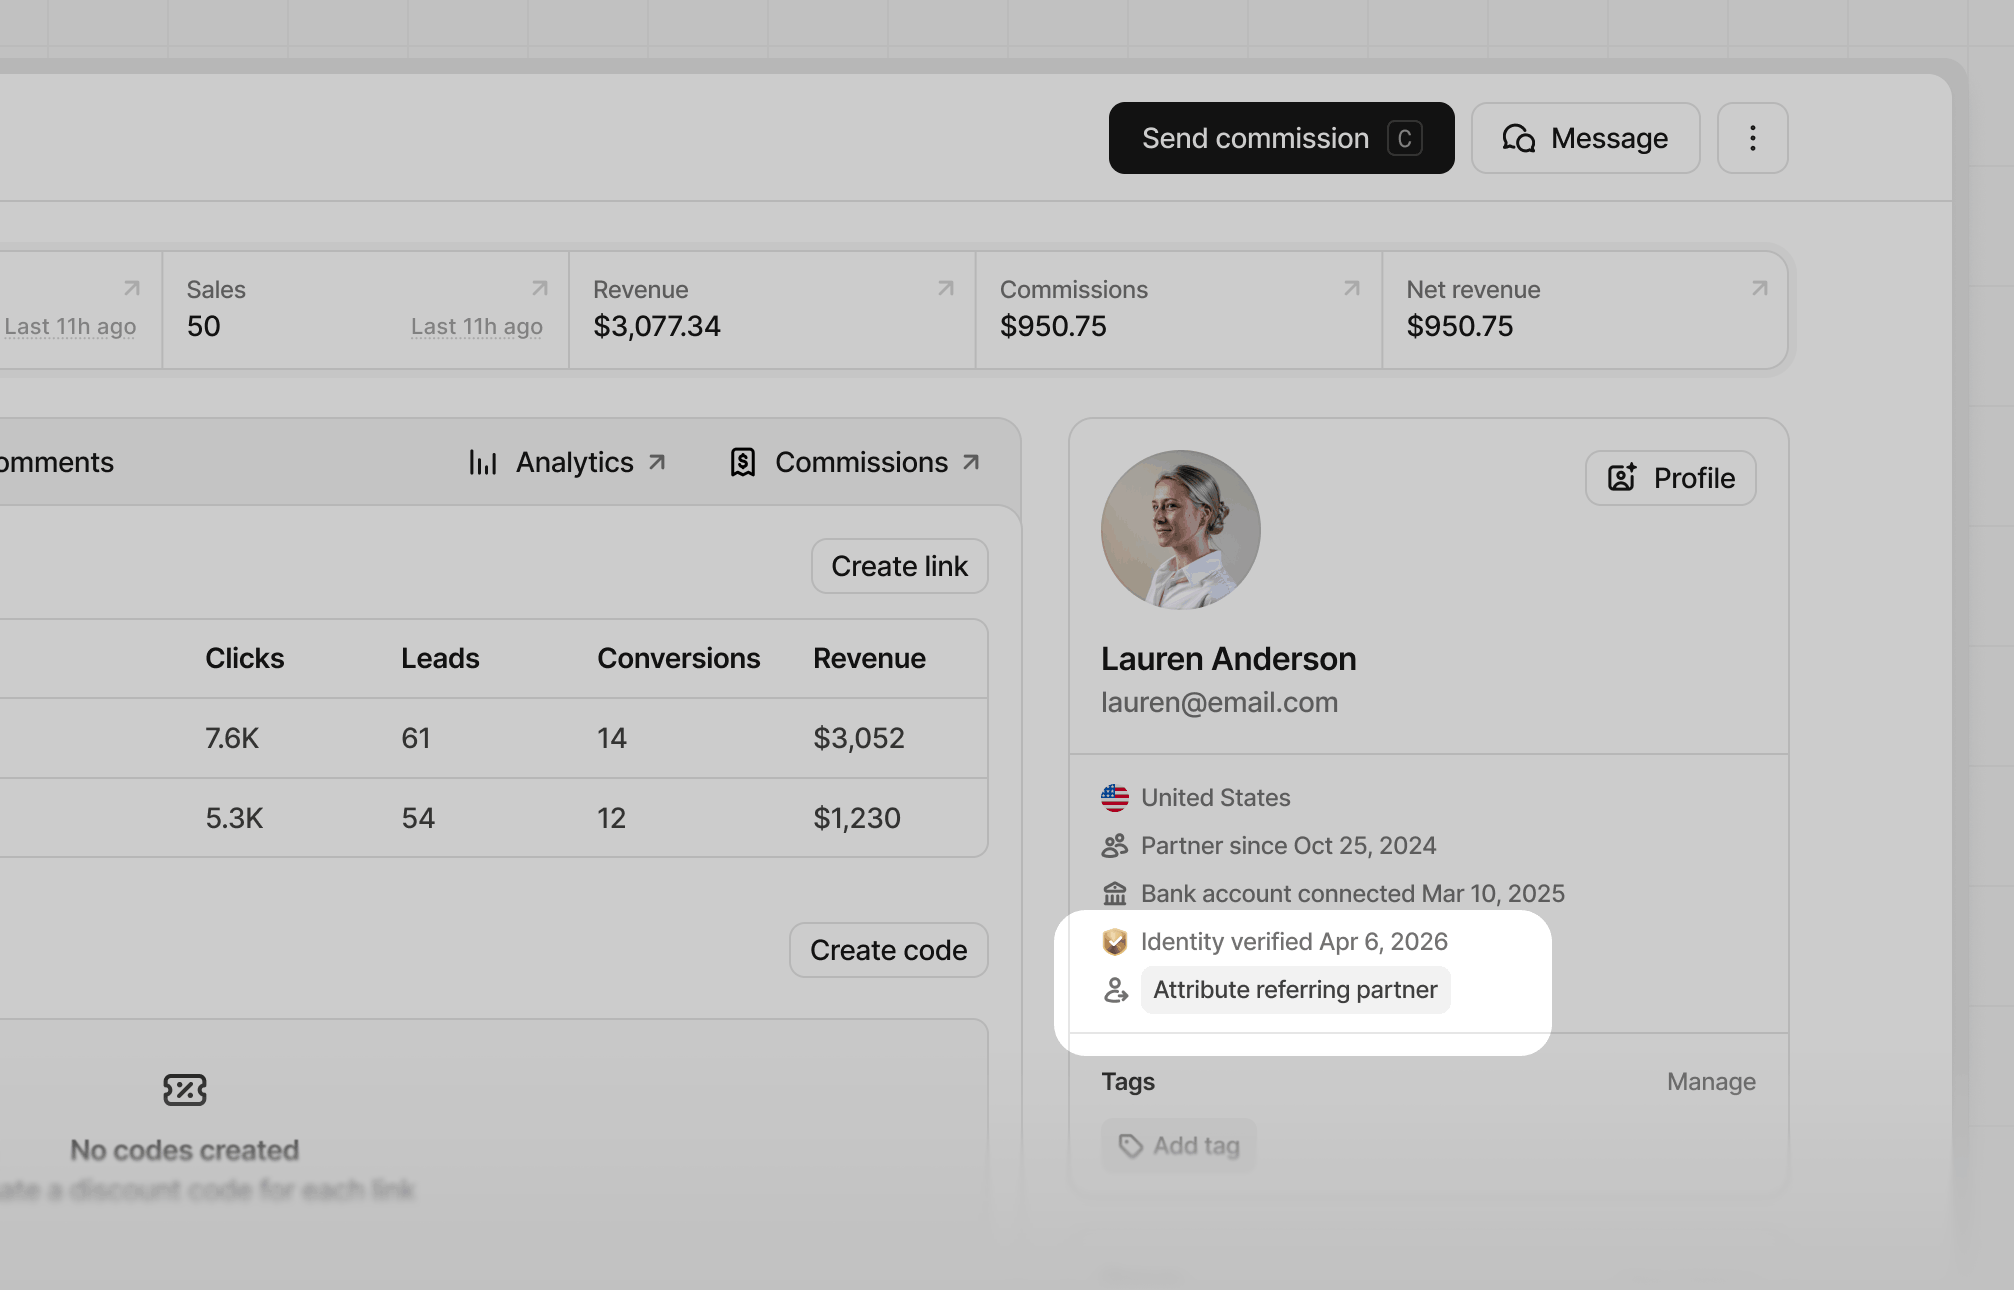Open the Analytics link
The width and height of the screenshot is (2014, 1290).
pos(567,462)
